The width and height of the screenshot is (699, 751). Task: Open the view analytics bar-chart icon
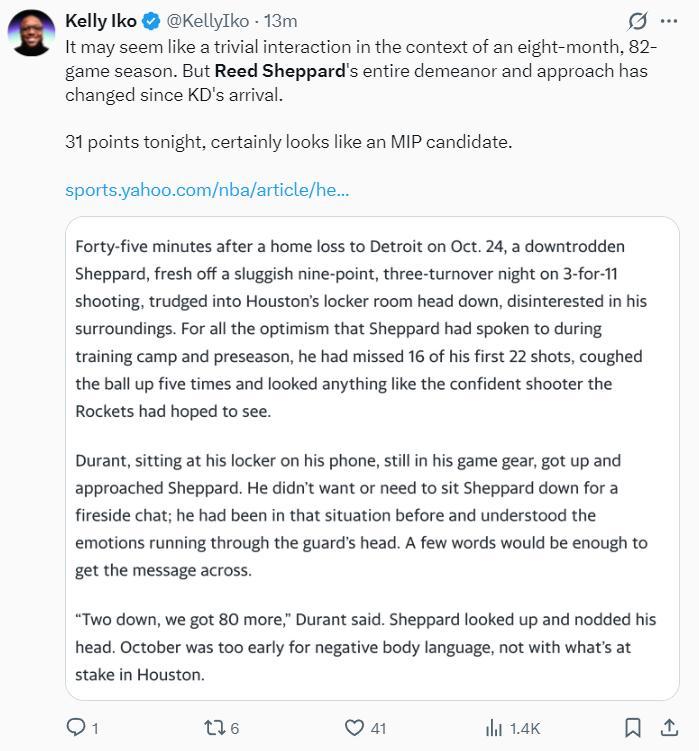493,728
